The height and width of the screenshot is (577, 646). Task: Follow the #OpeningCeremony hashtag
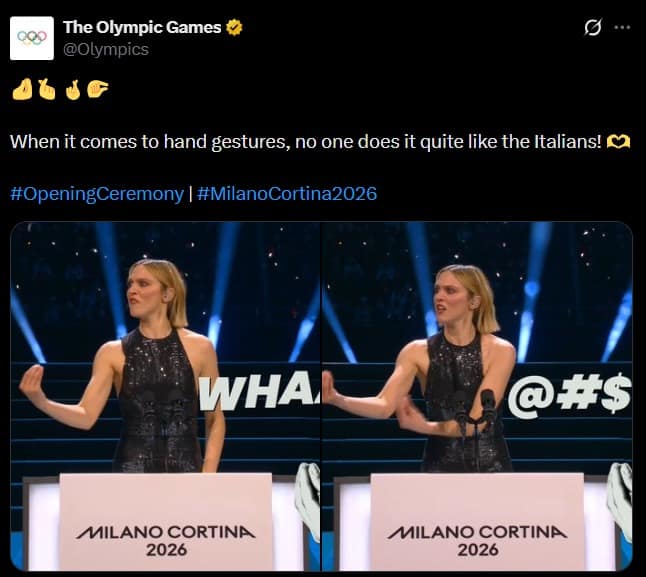point(97,194)
